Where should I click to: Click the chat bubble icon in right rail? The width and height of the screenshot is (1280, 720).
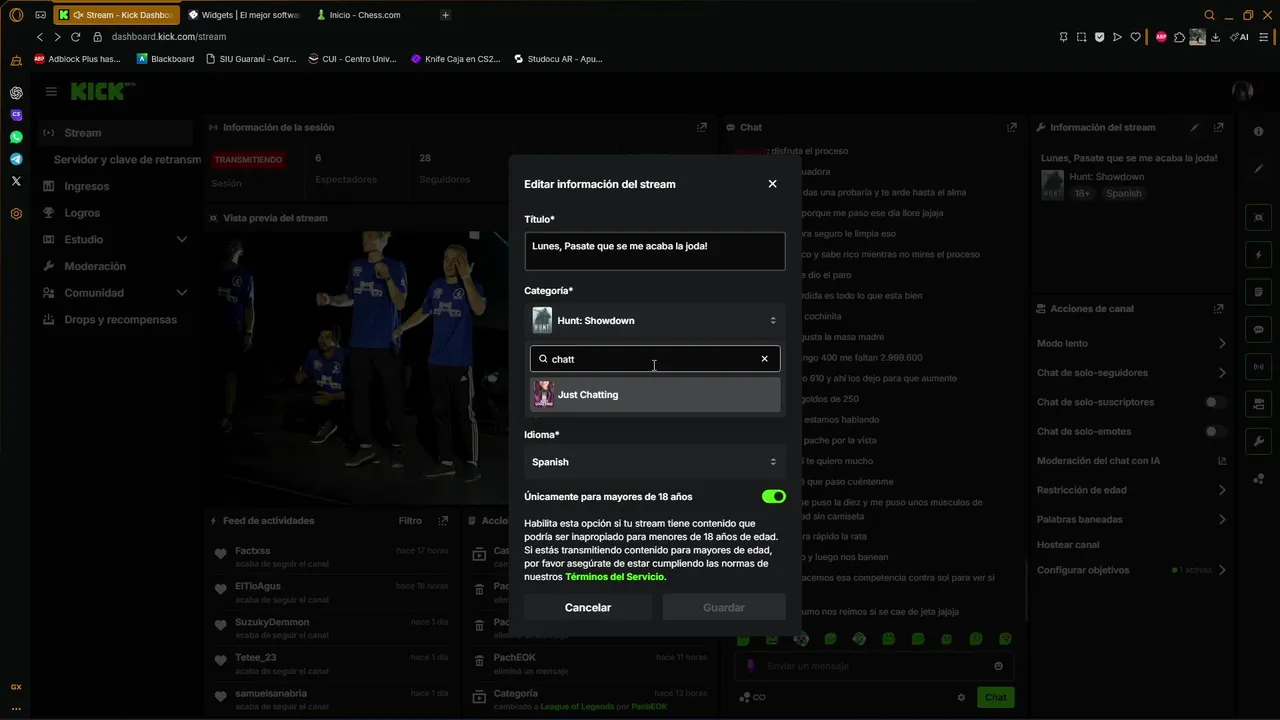pos(1258,329)
